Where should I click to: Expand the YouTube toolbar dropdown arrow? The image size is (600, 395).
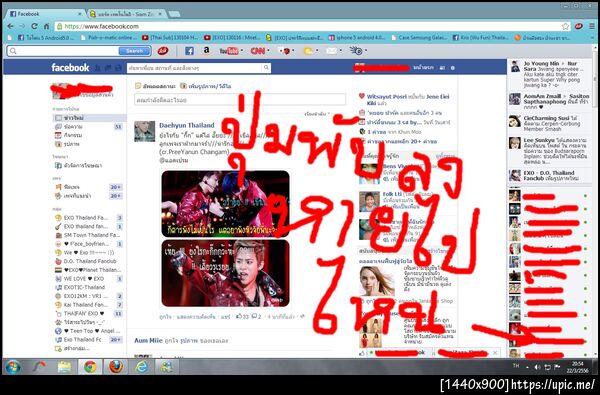(241, 51)
